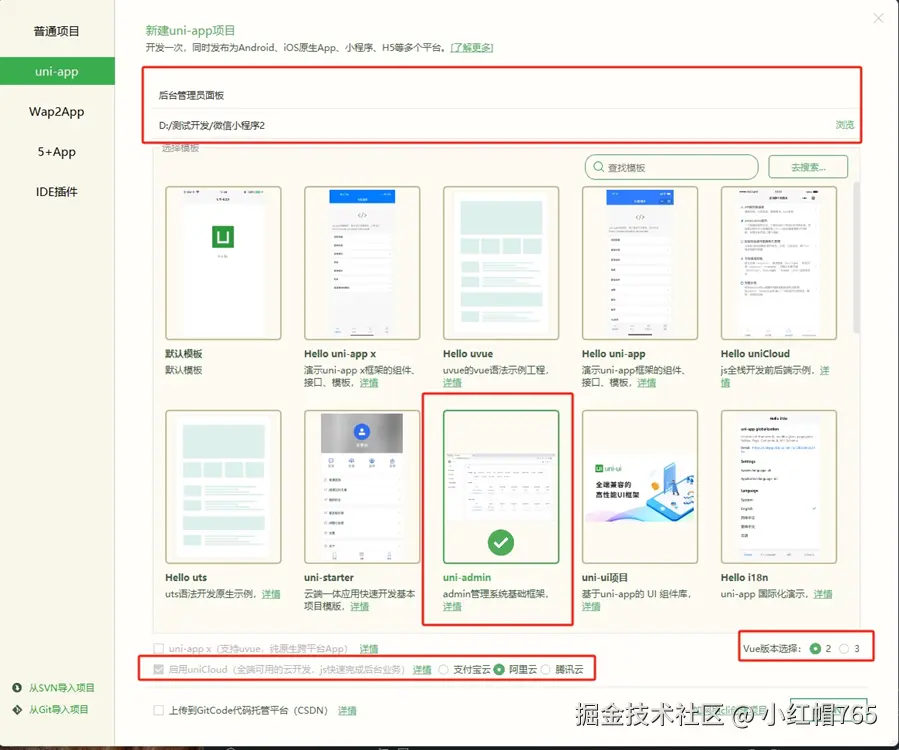
Task: Open the IDE插件 tab
Action: coord(57,192)
